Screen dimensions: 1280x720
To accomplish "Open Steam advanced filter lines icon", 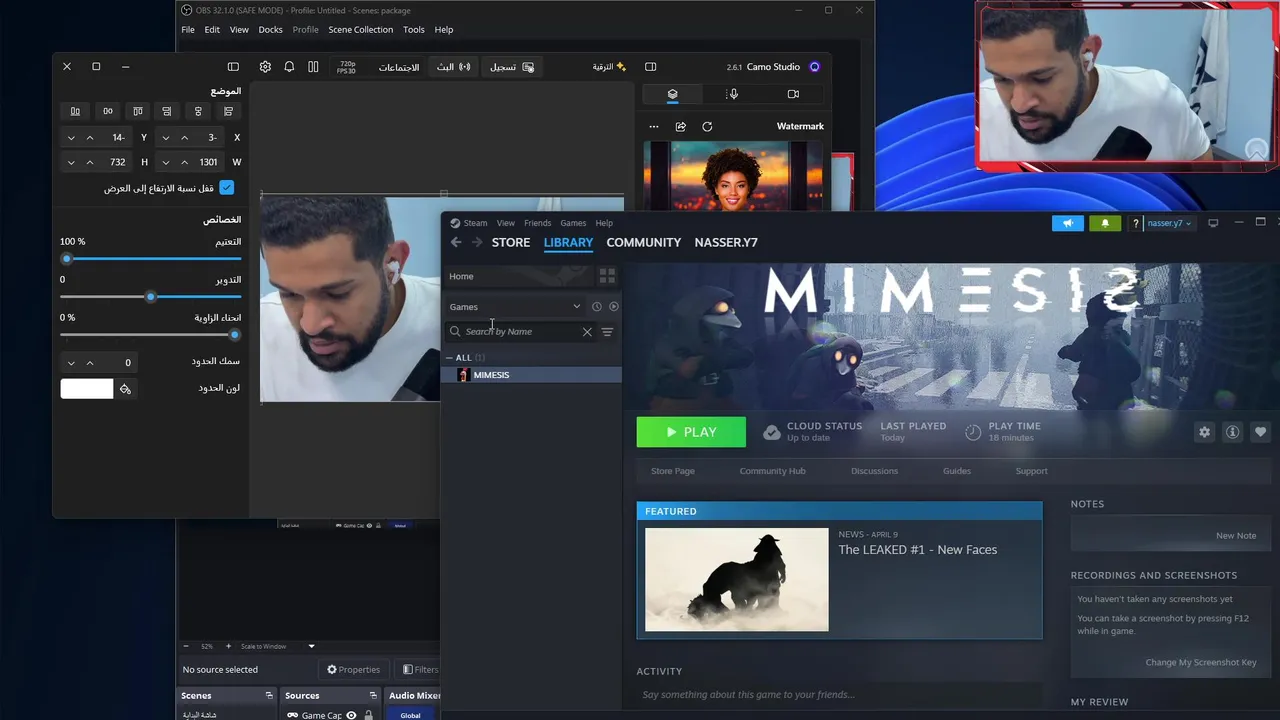I will 607,332.
